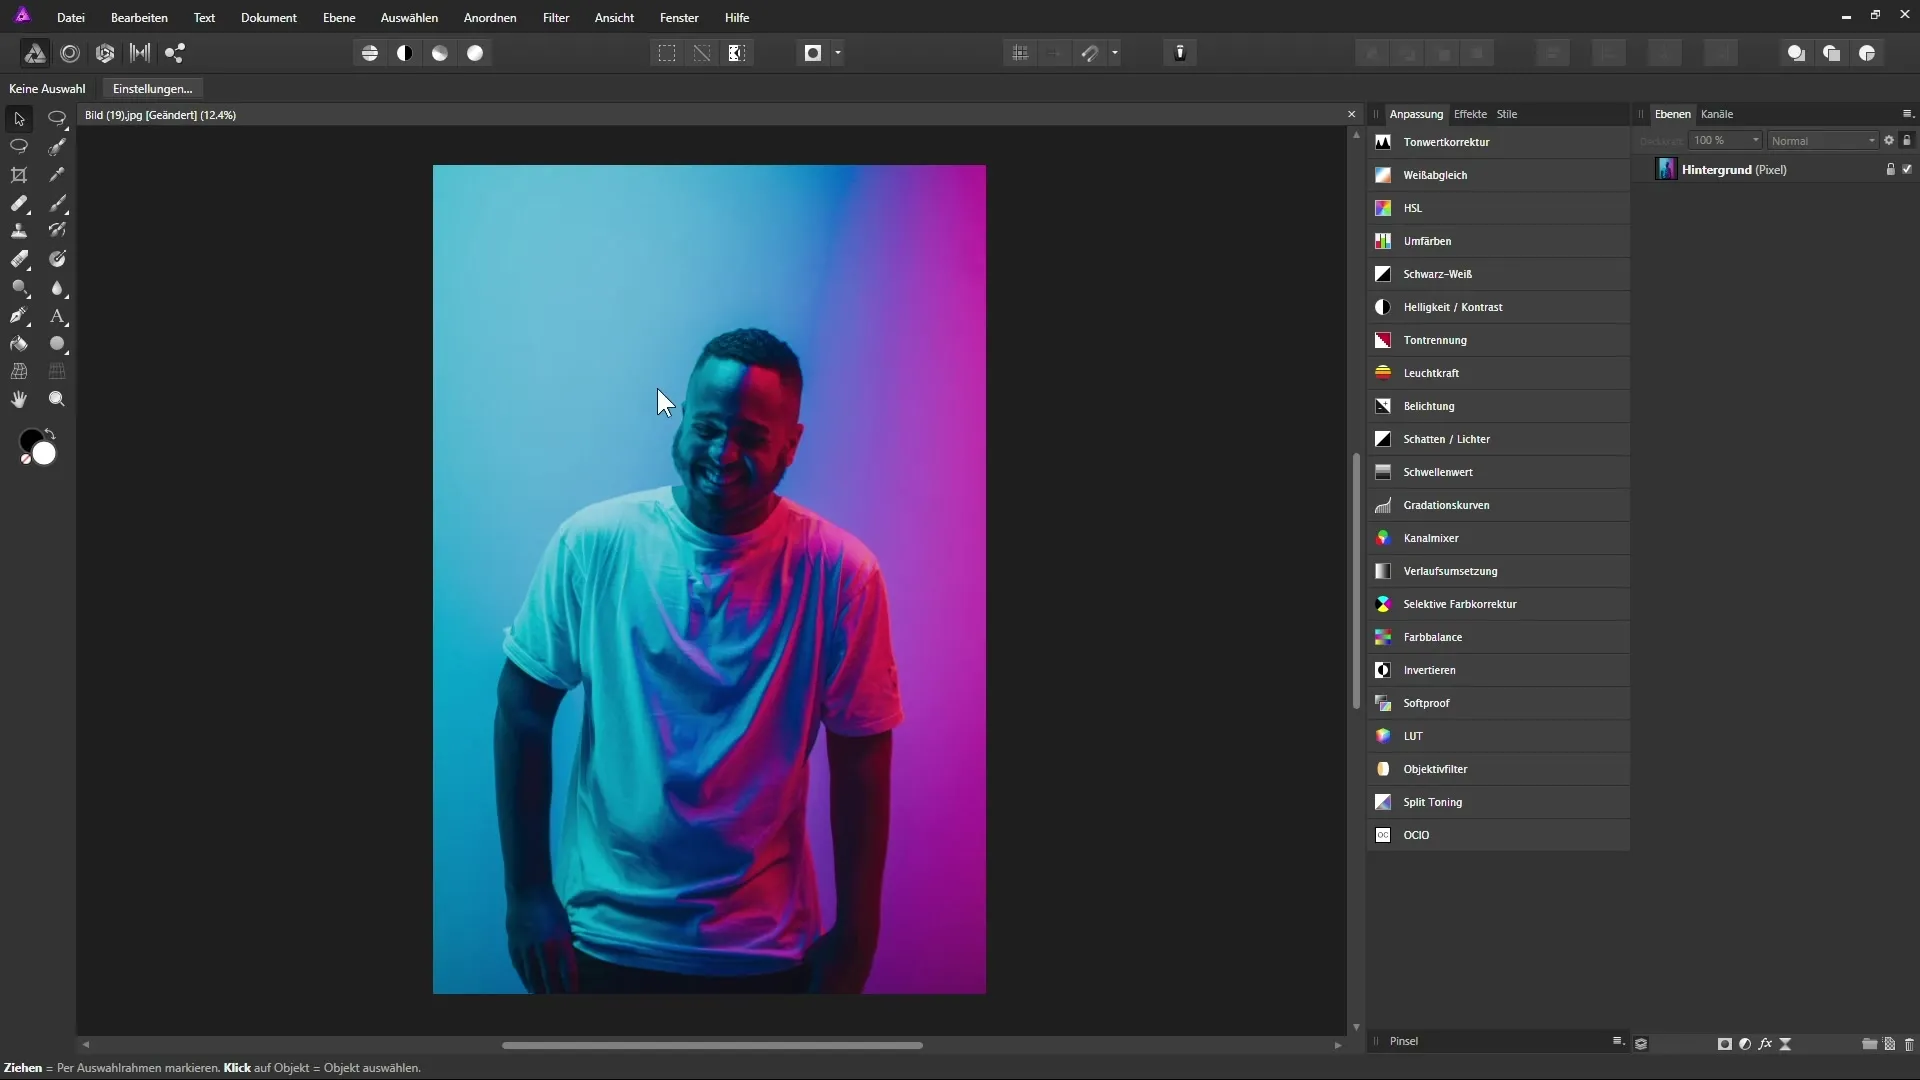Select the Hand view tool
Viewport: 1920px width, 1080px height.
click(x=19, y=399)
